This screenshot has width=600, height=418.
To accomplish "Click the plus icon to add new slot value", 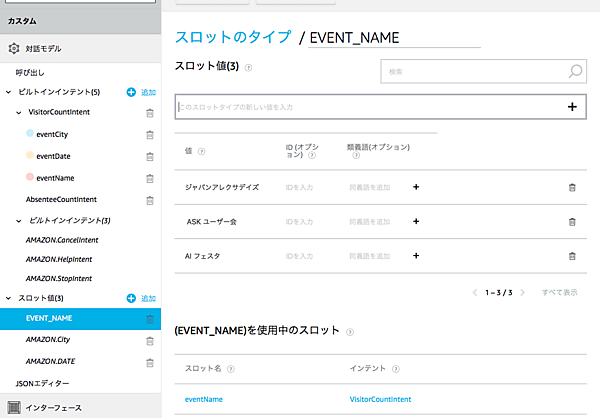I will pos(572,107).
